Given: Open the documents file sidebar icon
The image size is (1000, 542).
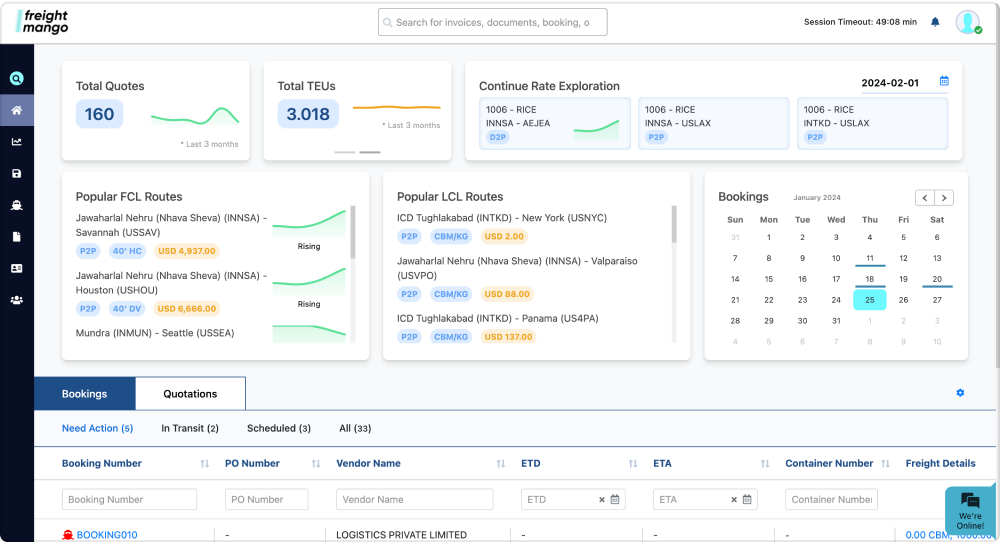Looking at the screenshot, I should (16, 237).
